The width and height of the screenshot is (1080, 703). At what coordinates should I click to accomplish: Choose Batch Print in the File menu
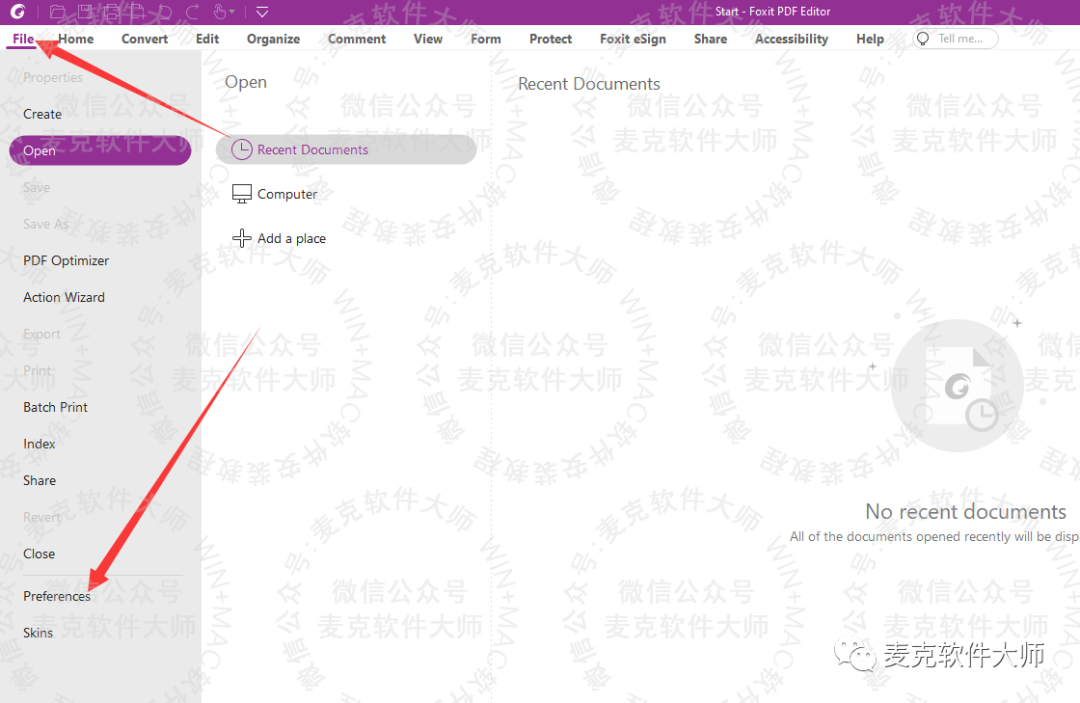point(55,407)
